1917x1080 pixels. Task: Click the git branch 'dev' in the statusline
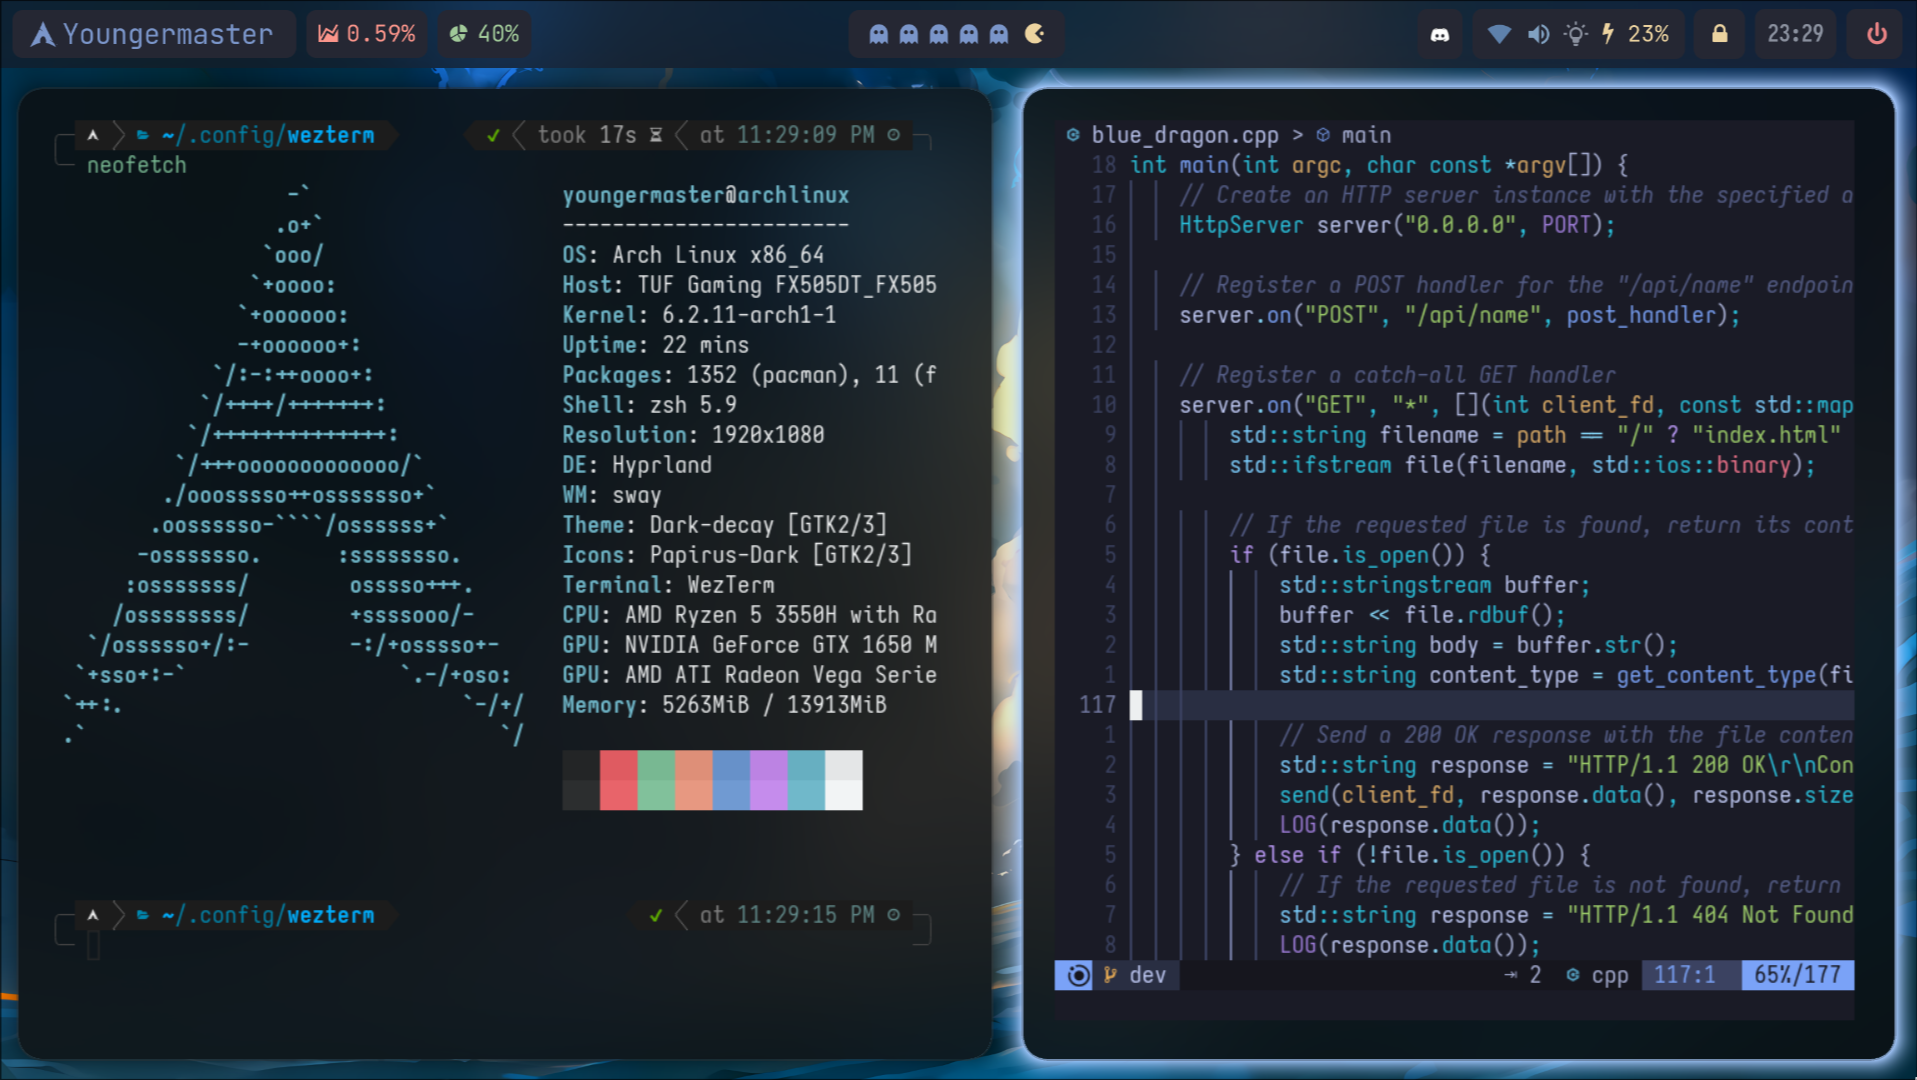[1135, 975]
